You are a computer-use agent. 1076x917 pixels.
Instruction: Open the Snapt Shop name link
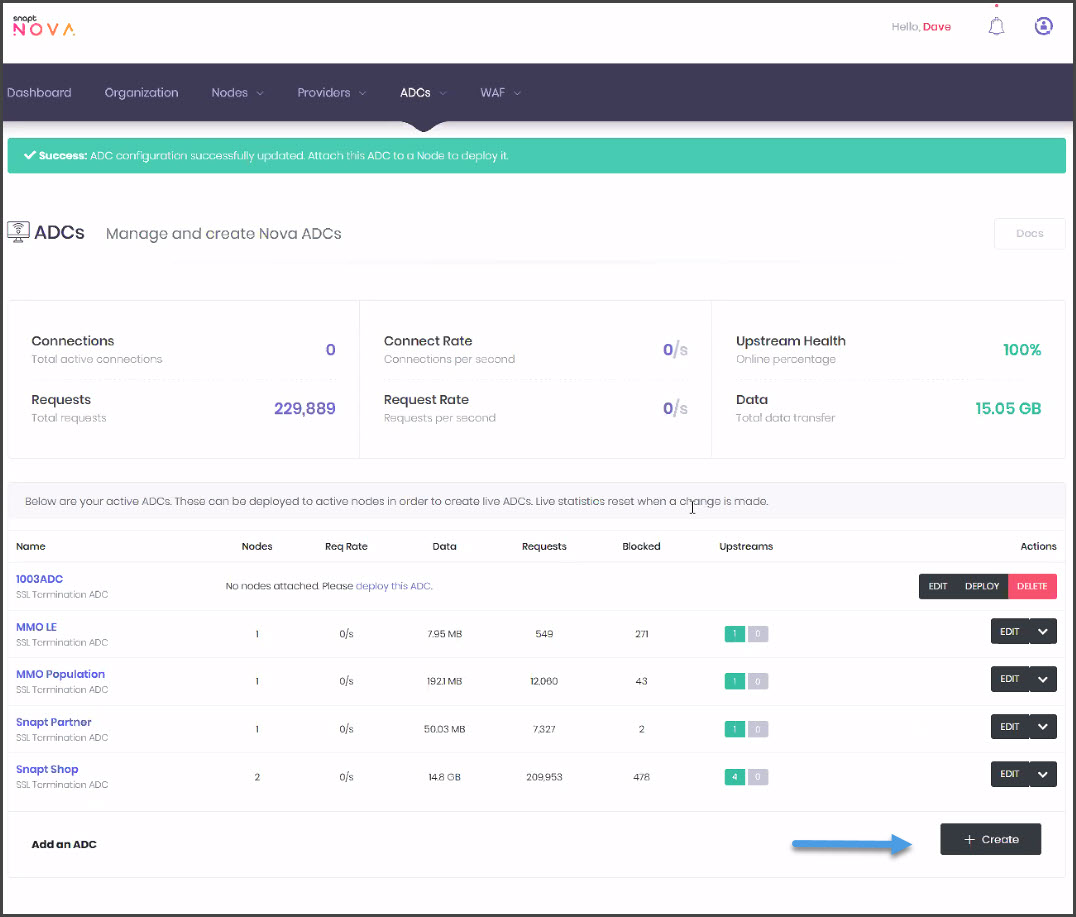[47, 769]
